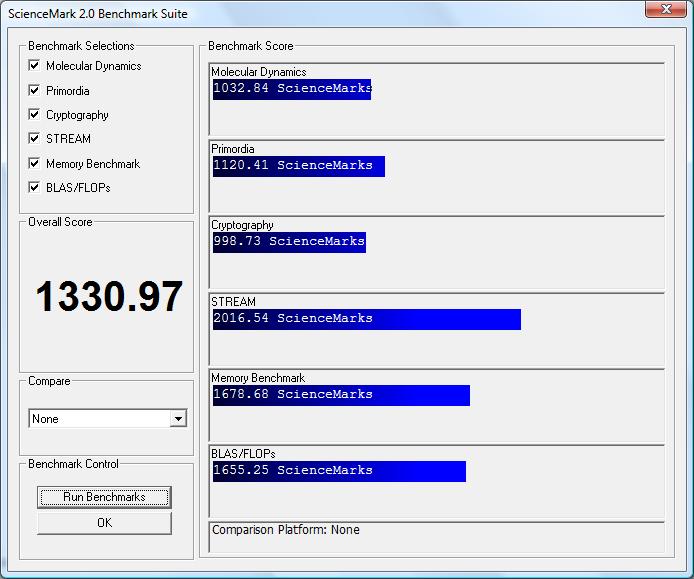Click the 1655.25 ScienceMarks BLAS/FLOPs bar

point(339,471)
